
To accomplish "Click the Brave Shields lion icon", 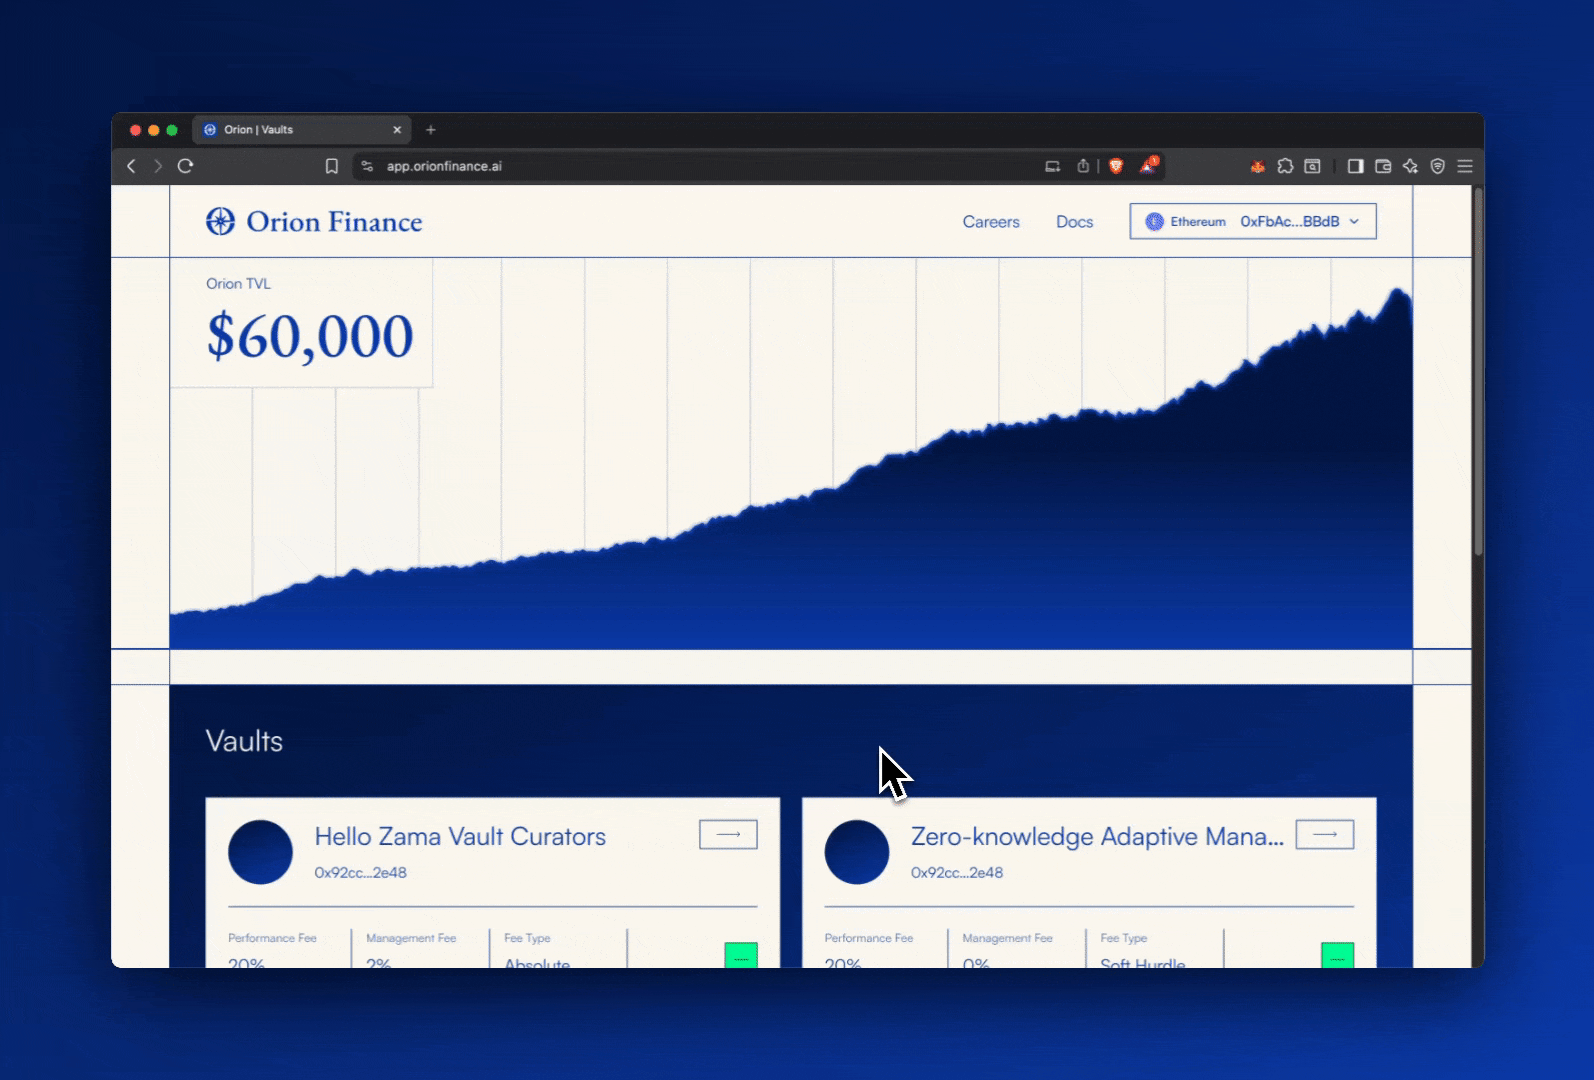I will coord(1116,166).
